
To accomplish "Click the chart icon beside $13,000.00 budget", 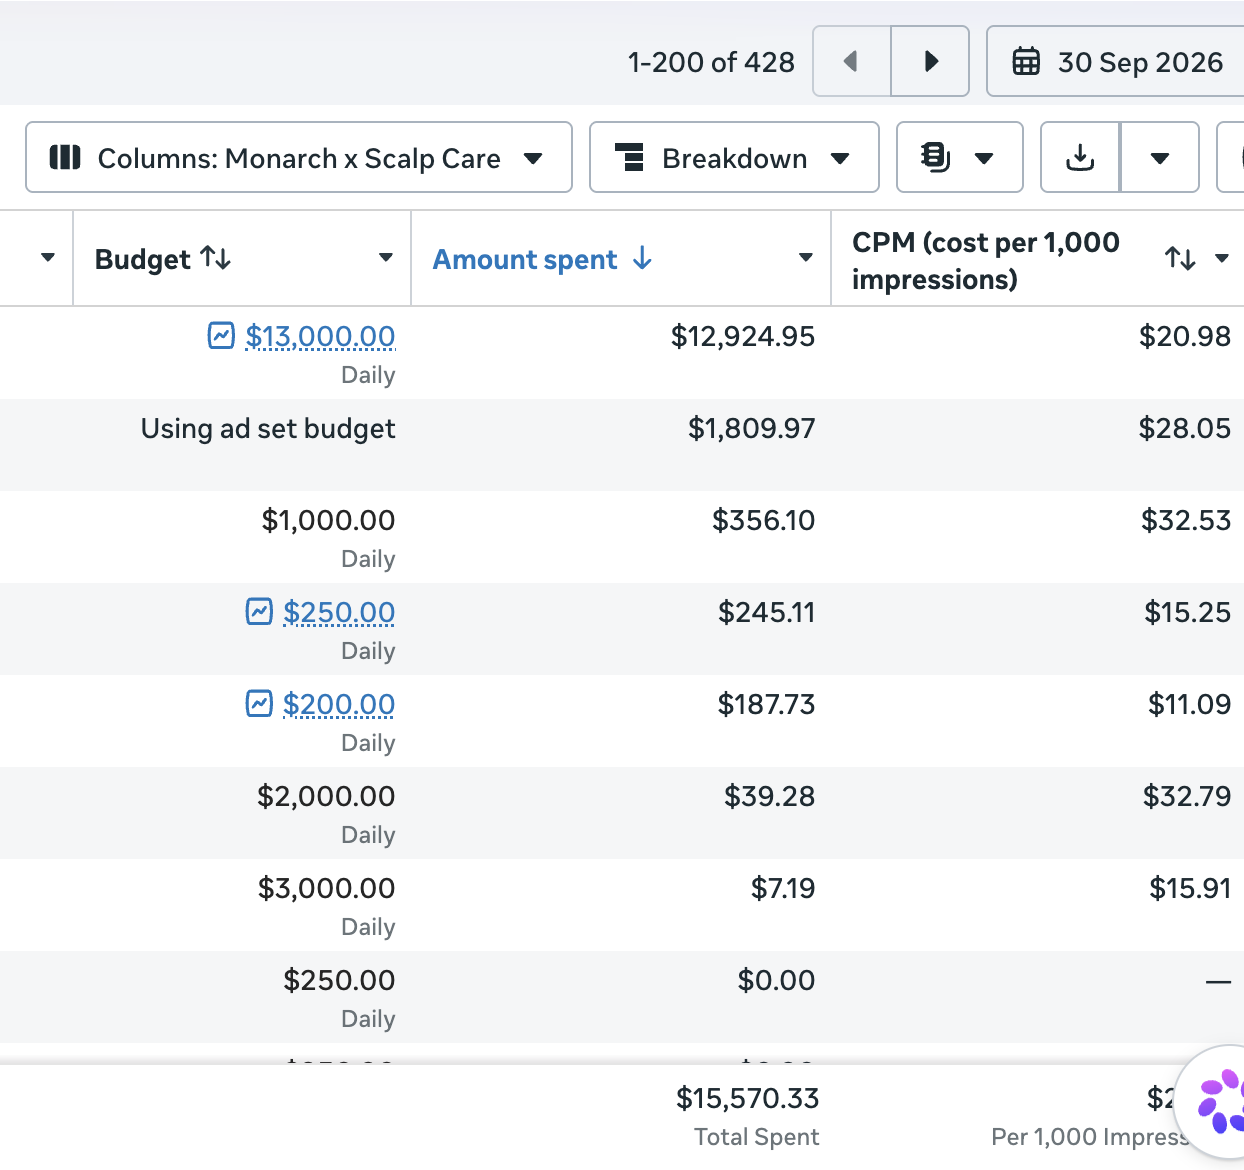I will click(x=221, y=335).
